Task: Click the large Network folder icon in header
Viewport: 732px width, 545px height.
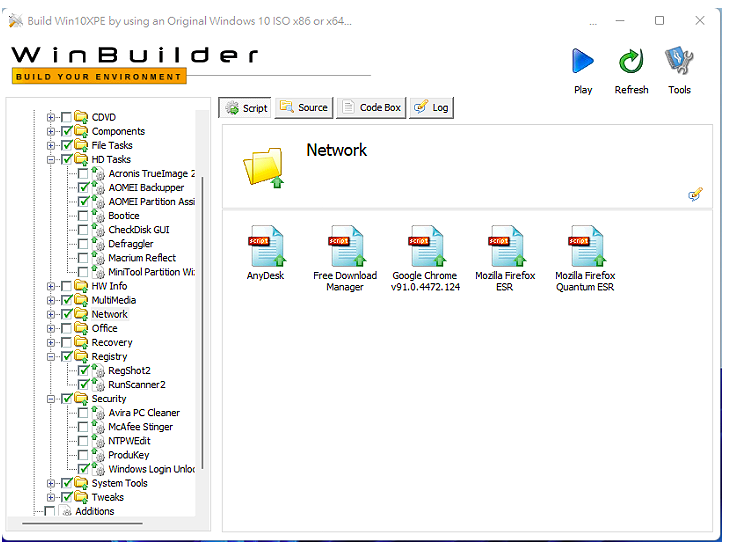Action: (264, 167)
